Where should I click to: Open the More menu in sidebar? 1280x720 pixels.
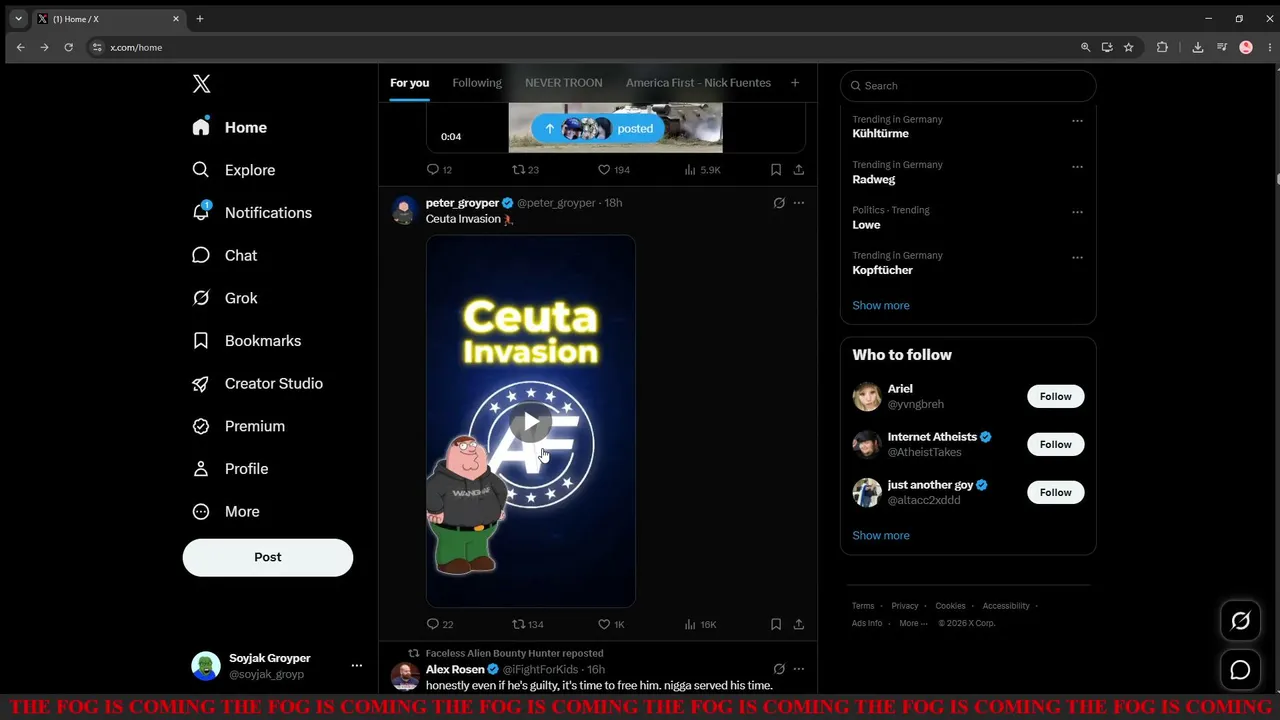(226, 511)
